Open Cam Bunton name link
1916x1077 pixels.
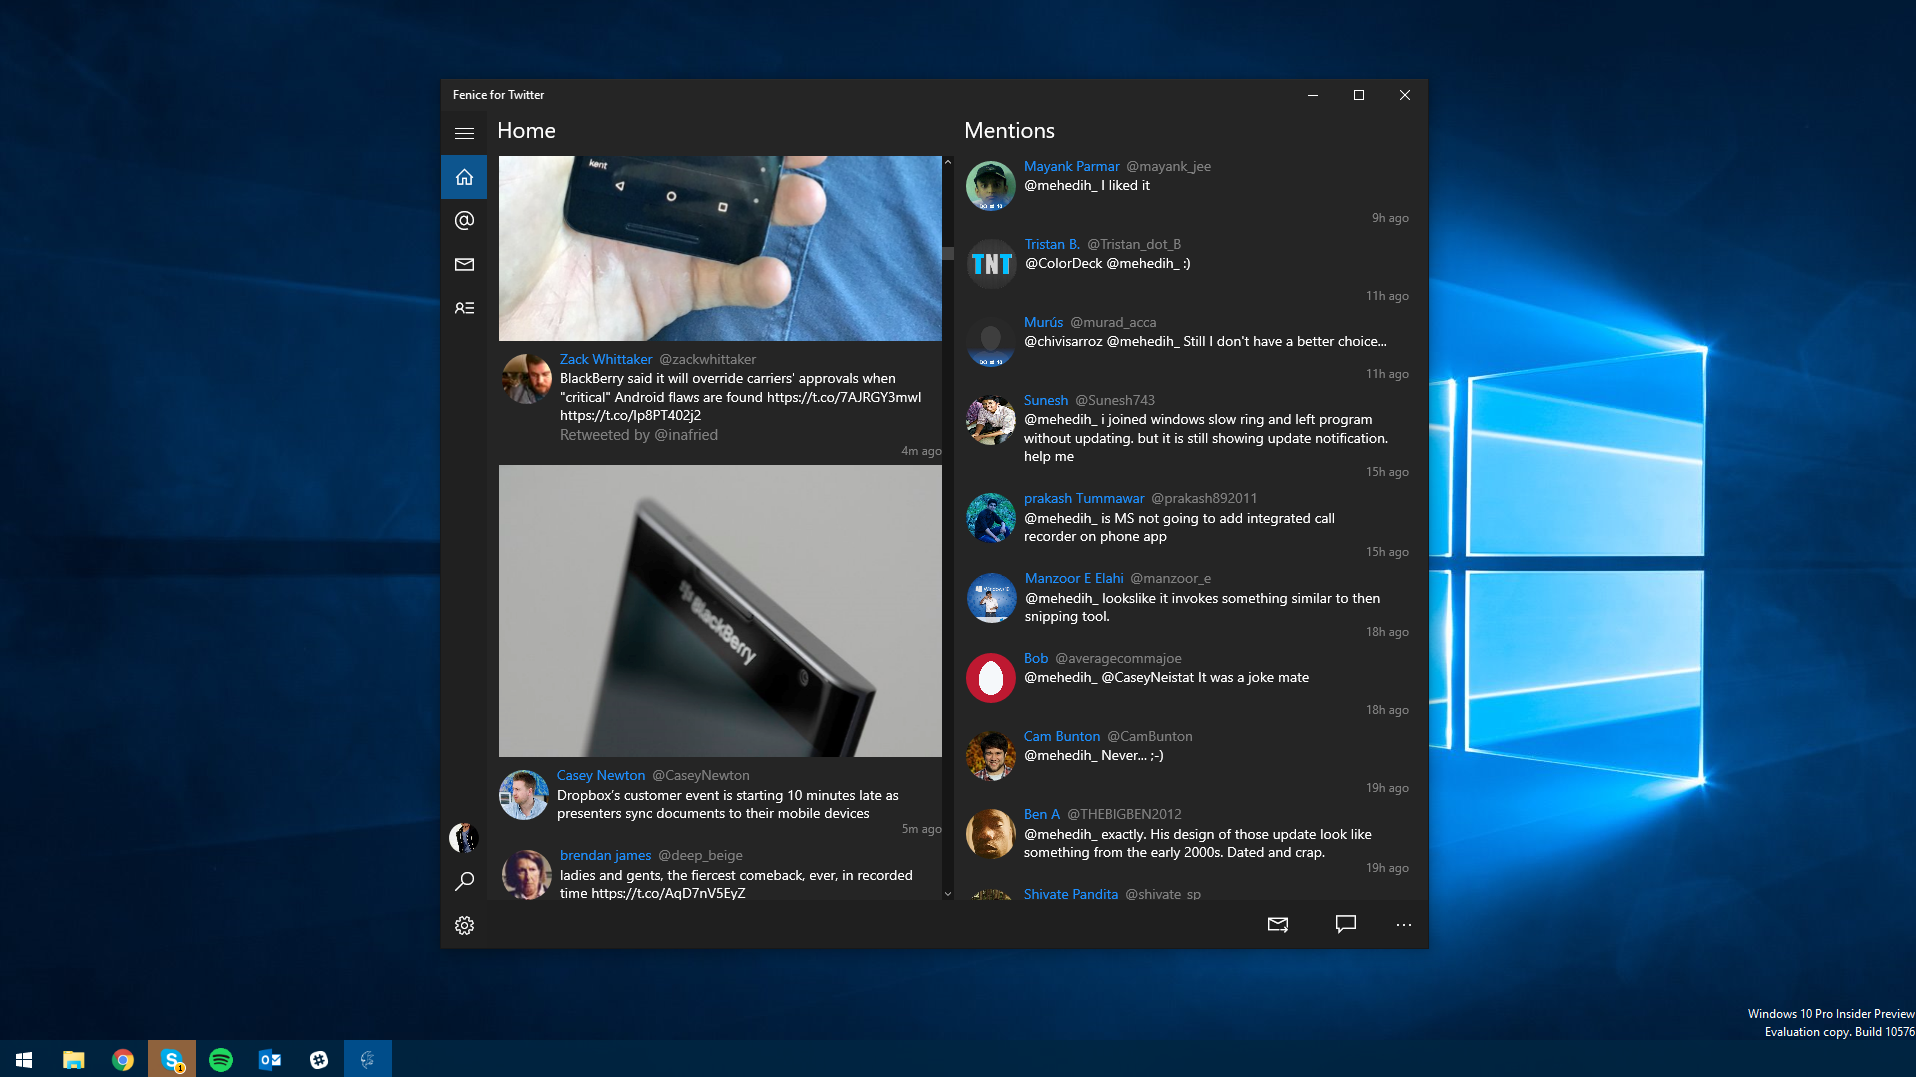pos(1062,736)
